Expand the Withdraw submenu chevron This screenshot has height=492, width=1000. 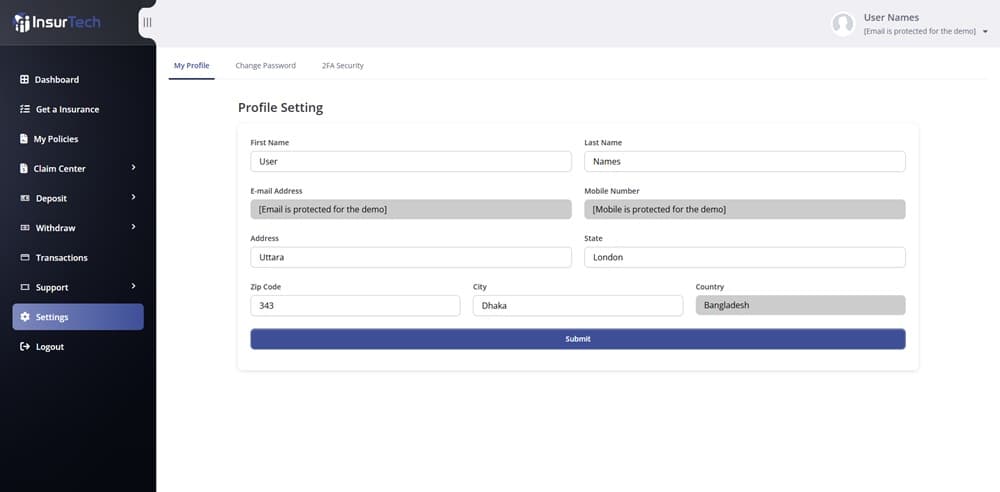point(133,227)
